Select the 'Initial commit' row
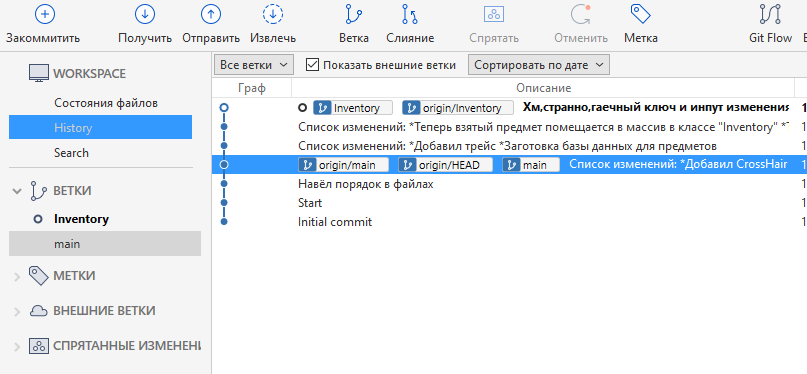This screenshot has width=807, height=374. click(x=335, y=222)
